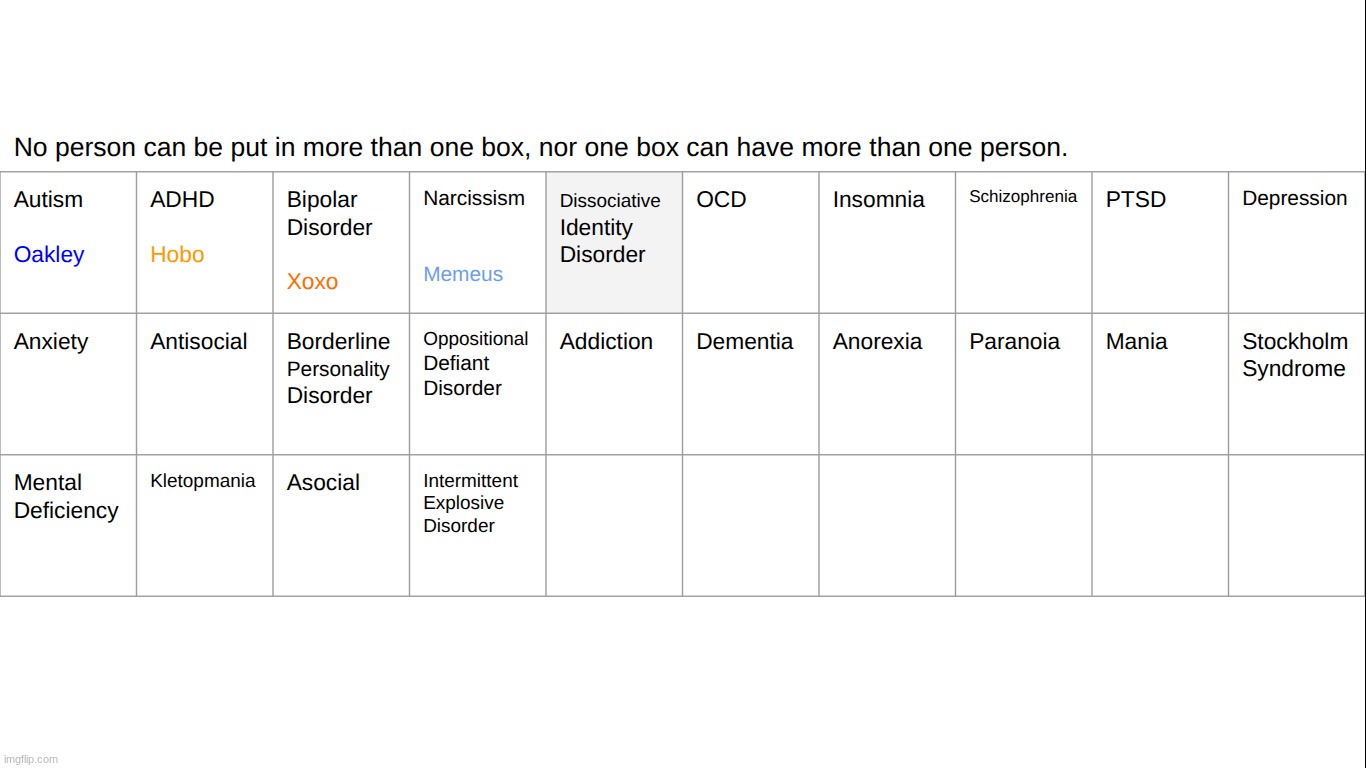Click the Intermittent Explosive Disorder box
1366x768 pixels.
477,525
